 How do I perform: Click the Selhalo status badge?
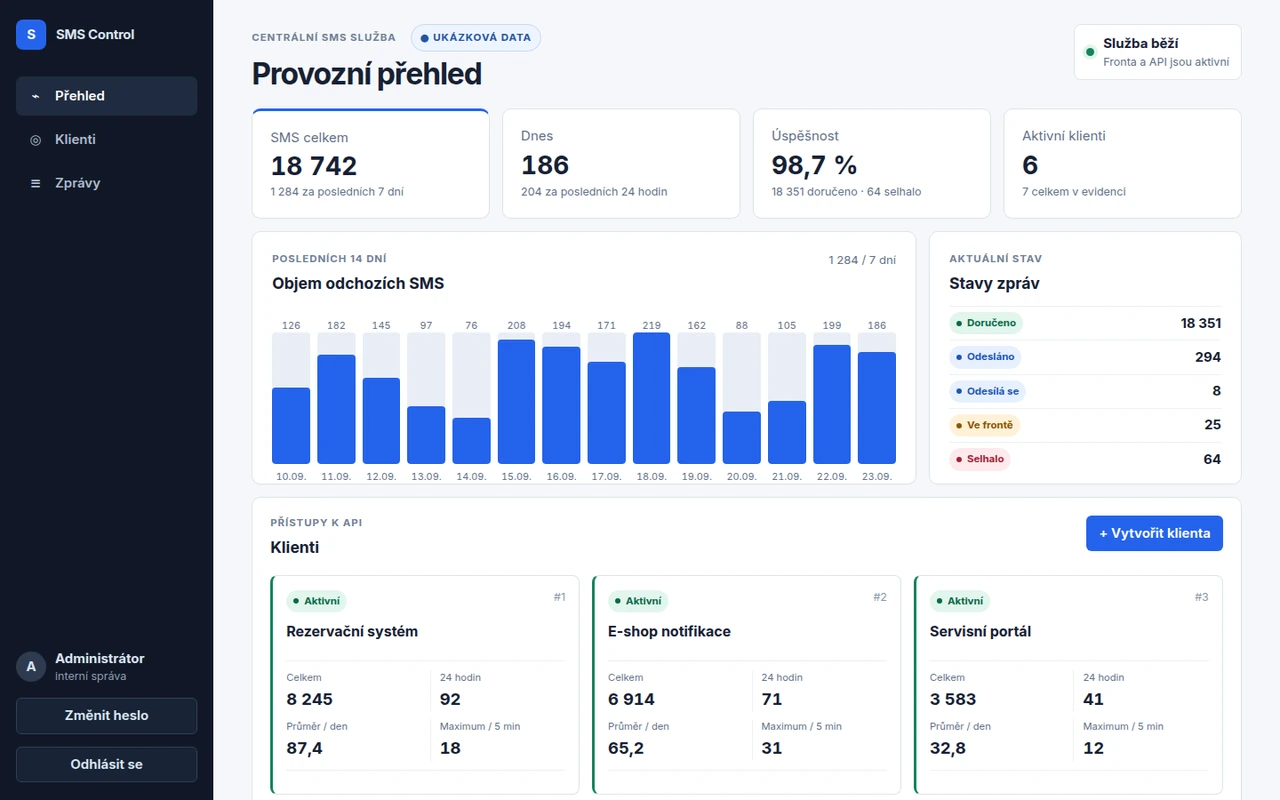980,459
